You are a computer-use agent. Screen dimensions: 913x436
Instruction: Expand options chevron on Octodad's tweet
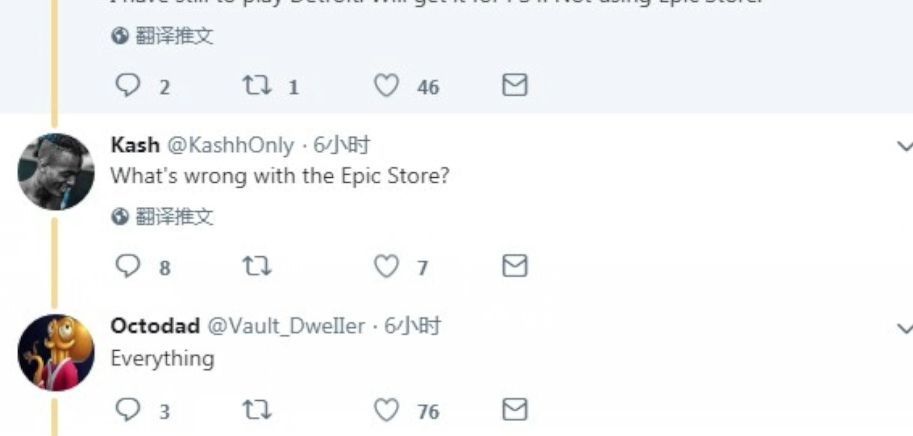click(x=904, y=328)
